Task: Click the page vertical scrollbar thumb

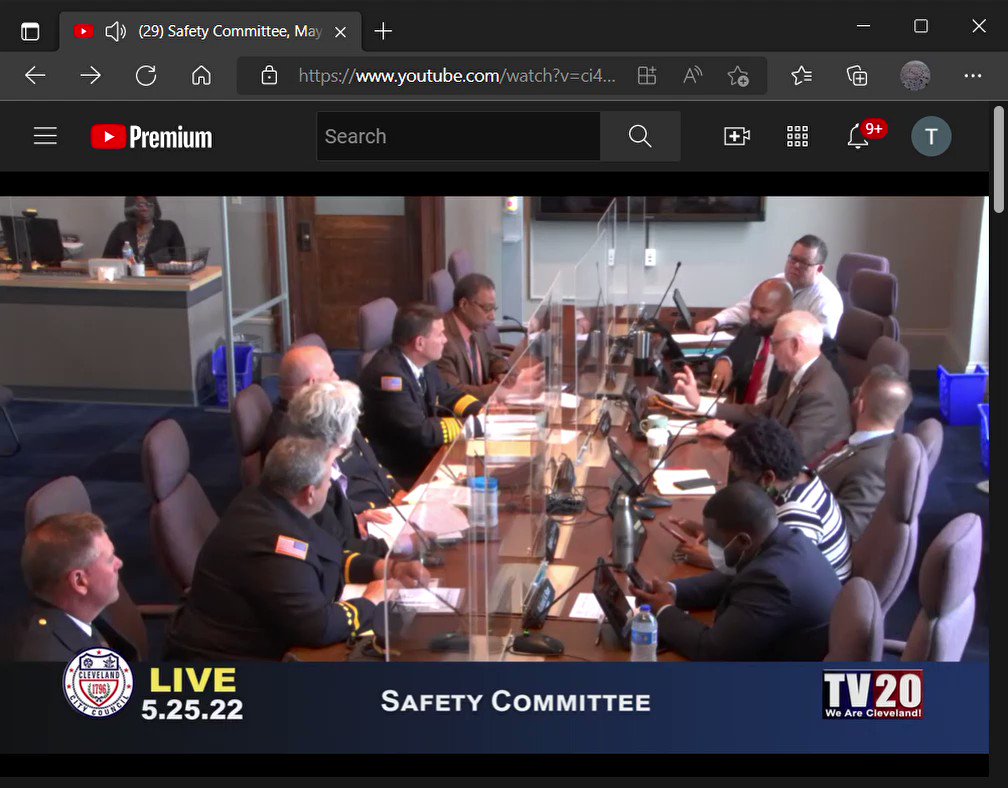Action: (998, 159)
